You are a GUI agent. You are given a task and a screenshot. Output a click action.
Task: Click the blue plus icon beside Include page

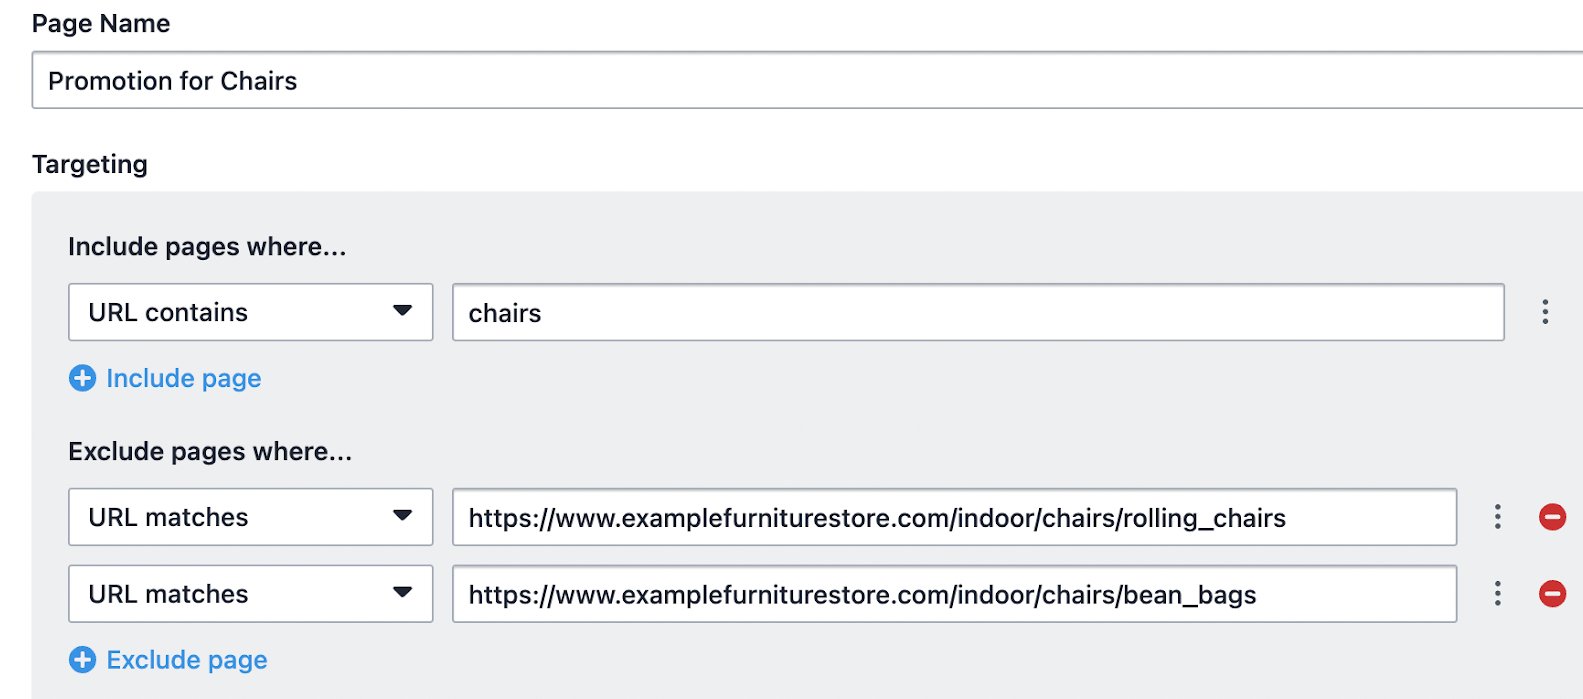click(82, 378)
